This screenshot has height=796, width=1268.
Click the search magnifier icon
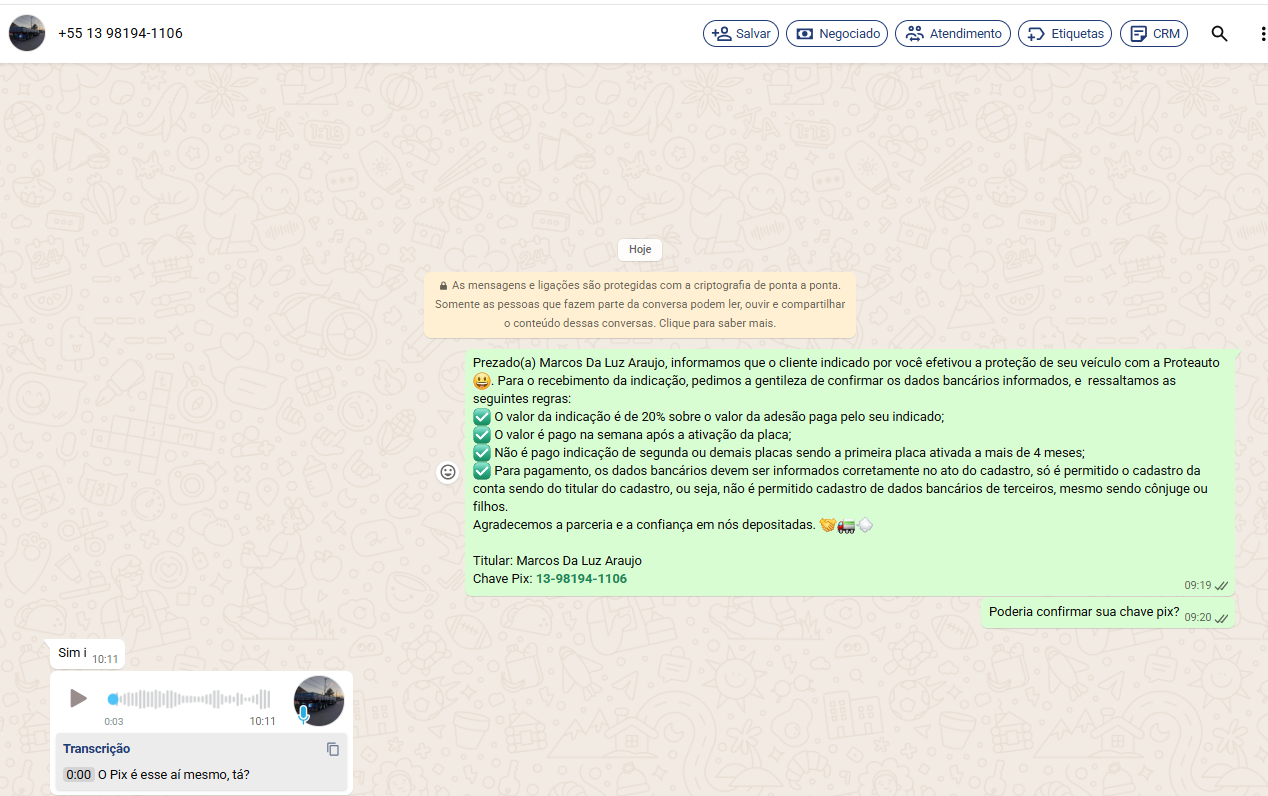(1219, 34)
